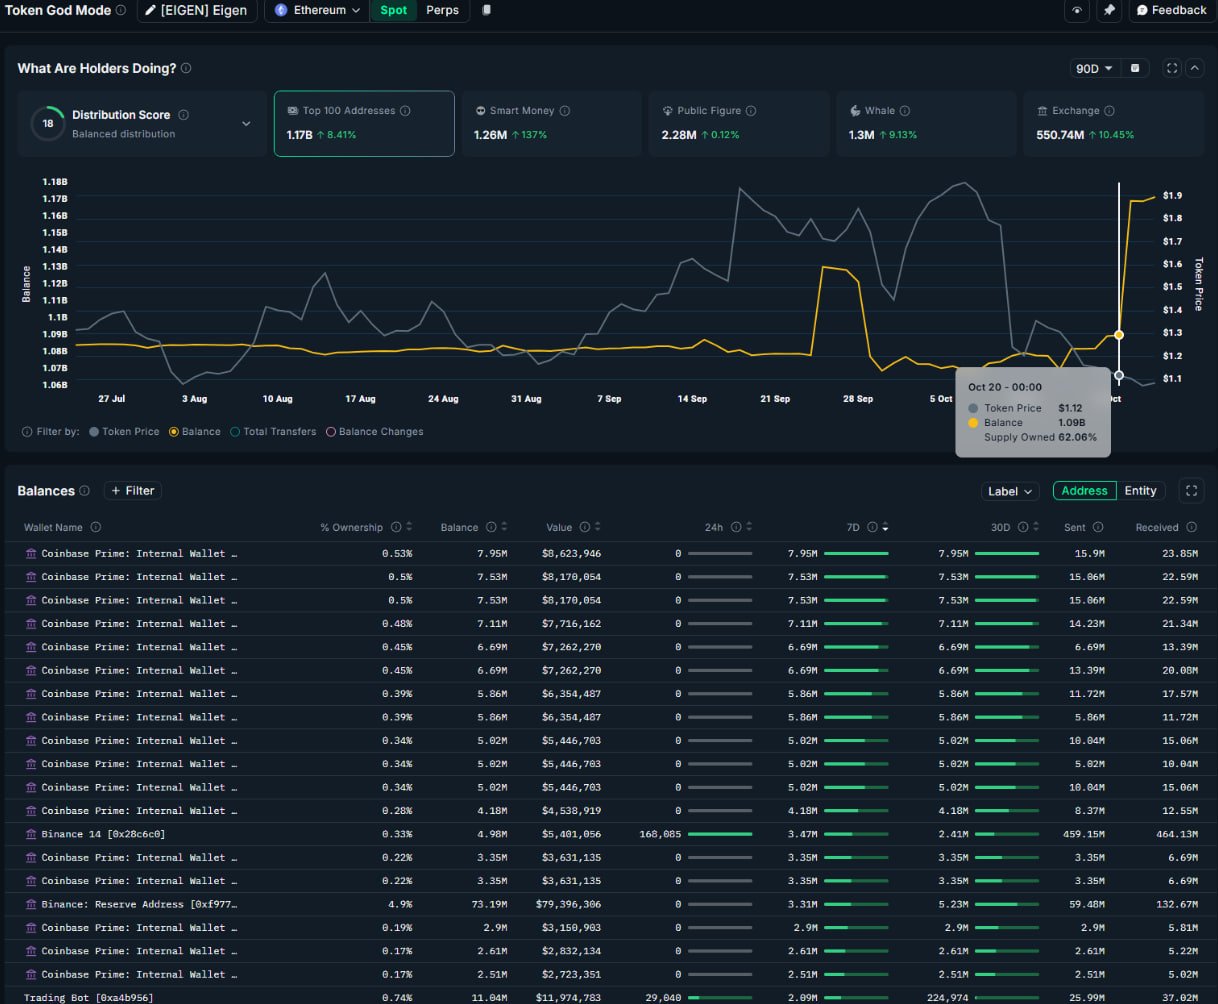The image size is (1218, 1004).
Task: Open the Label dropdown in Balances
Action: [x=1010, y=491]
